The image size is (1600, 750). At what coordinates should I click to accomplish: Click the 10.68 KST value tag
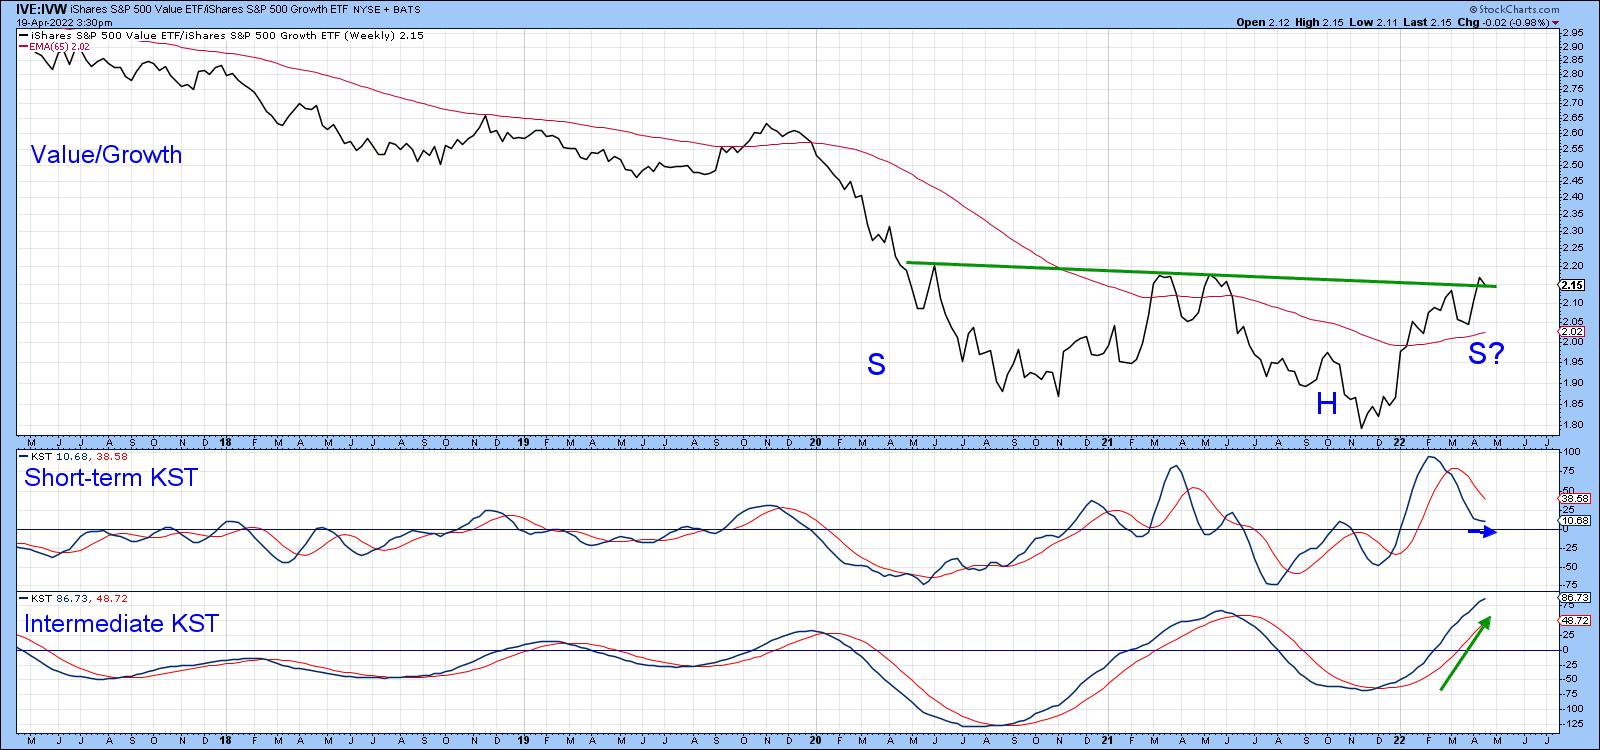(x=1574, y=520)
